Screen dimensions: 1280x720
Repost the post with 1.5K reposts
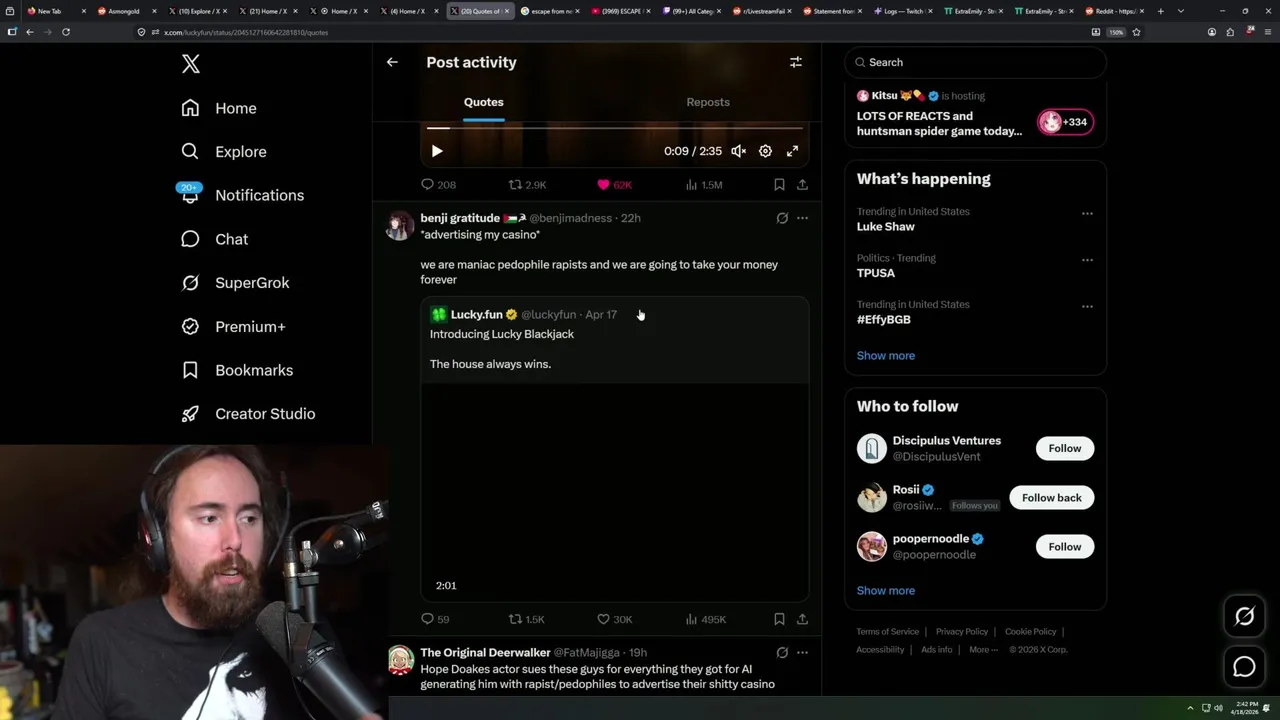point(527,620)
